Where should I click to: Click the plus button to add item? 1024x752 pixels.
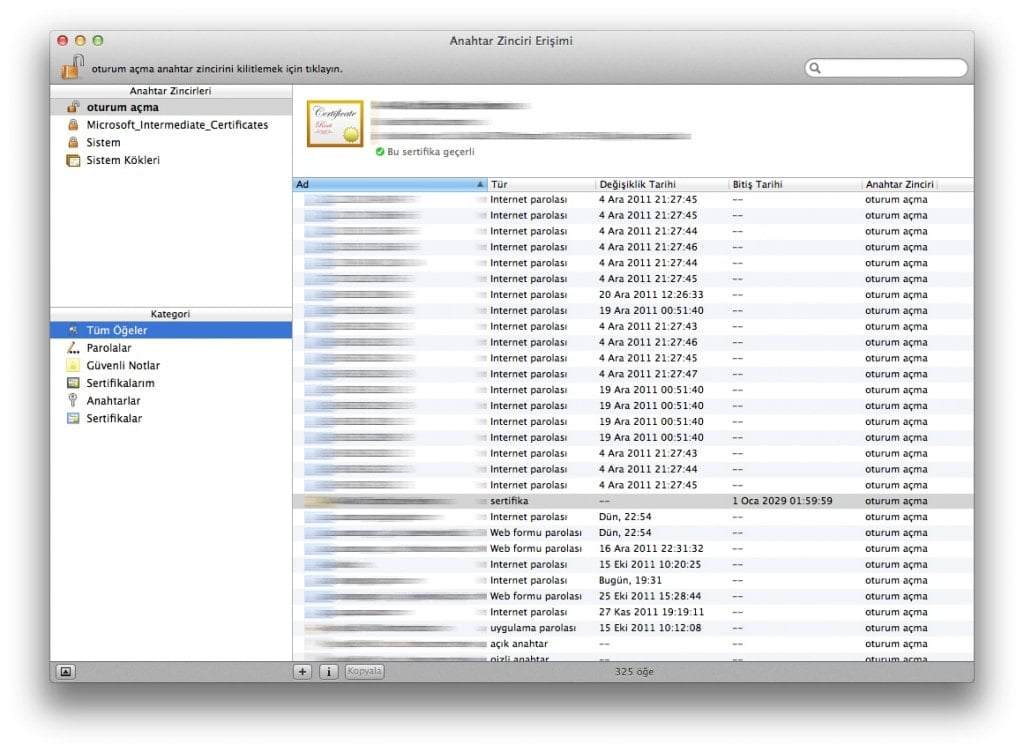click(303, 672)
